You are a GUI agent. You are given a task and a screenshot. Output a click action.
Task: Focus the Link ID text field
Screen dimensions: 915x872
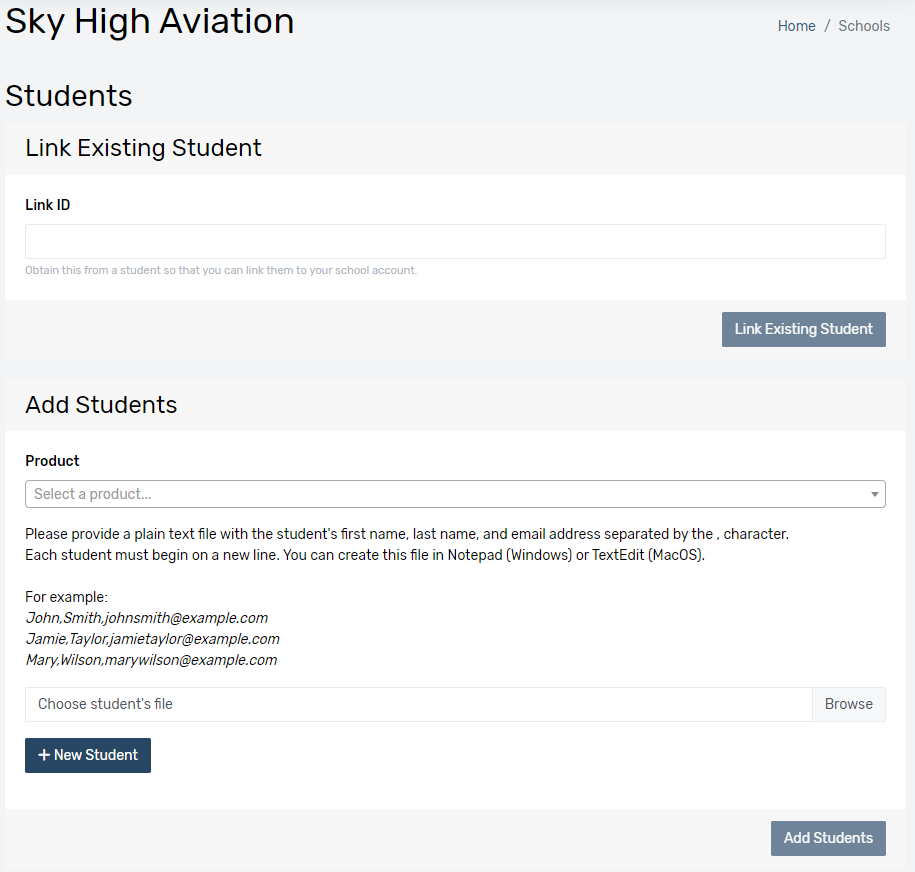click(455, 242)
